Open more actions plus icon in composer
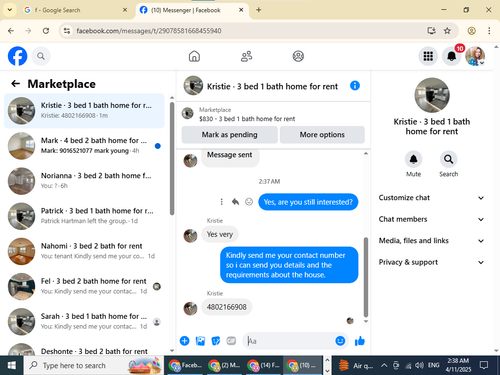Viewport: 500px width, 375px height. click(x=184, y=341)
